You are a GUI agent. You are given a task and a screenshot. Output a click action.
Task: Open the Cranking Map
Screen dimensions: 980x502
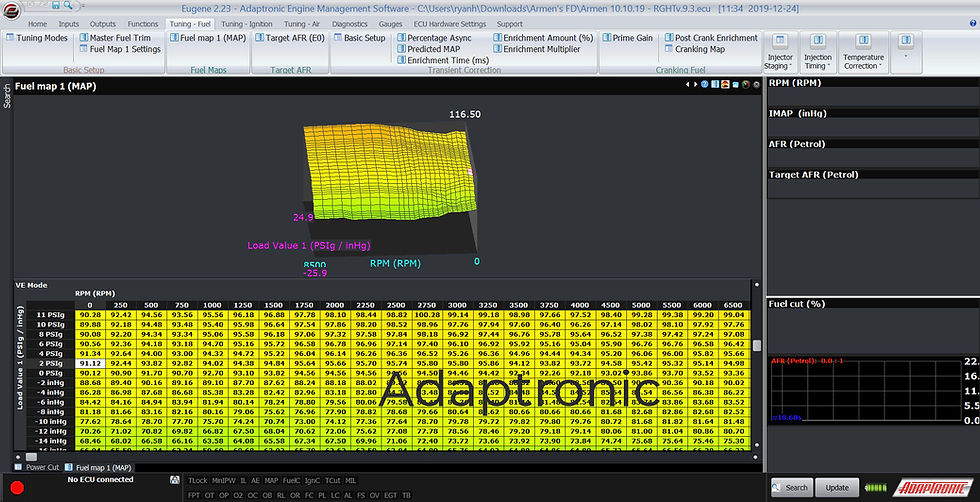coord(699,49)
